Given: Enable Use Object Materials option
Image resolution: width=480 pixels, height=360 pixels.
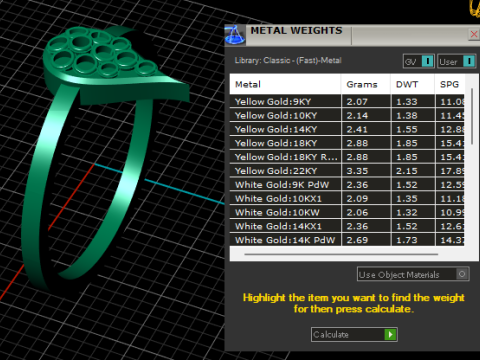Looking at the screenshot, I should coord(413,274).
